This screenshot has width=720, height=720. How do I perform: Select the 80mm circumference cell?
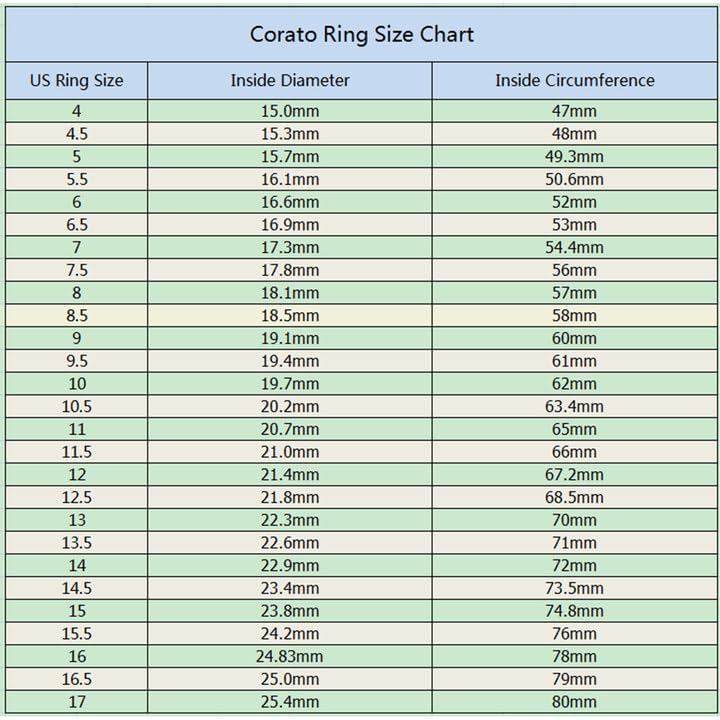click(574, 702)
